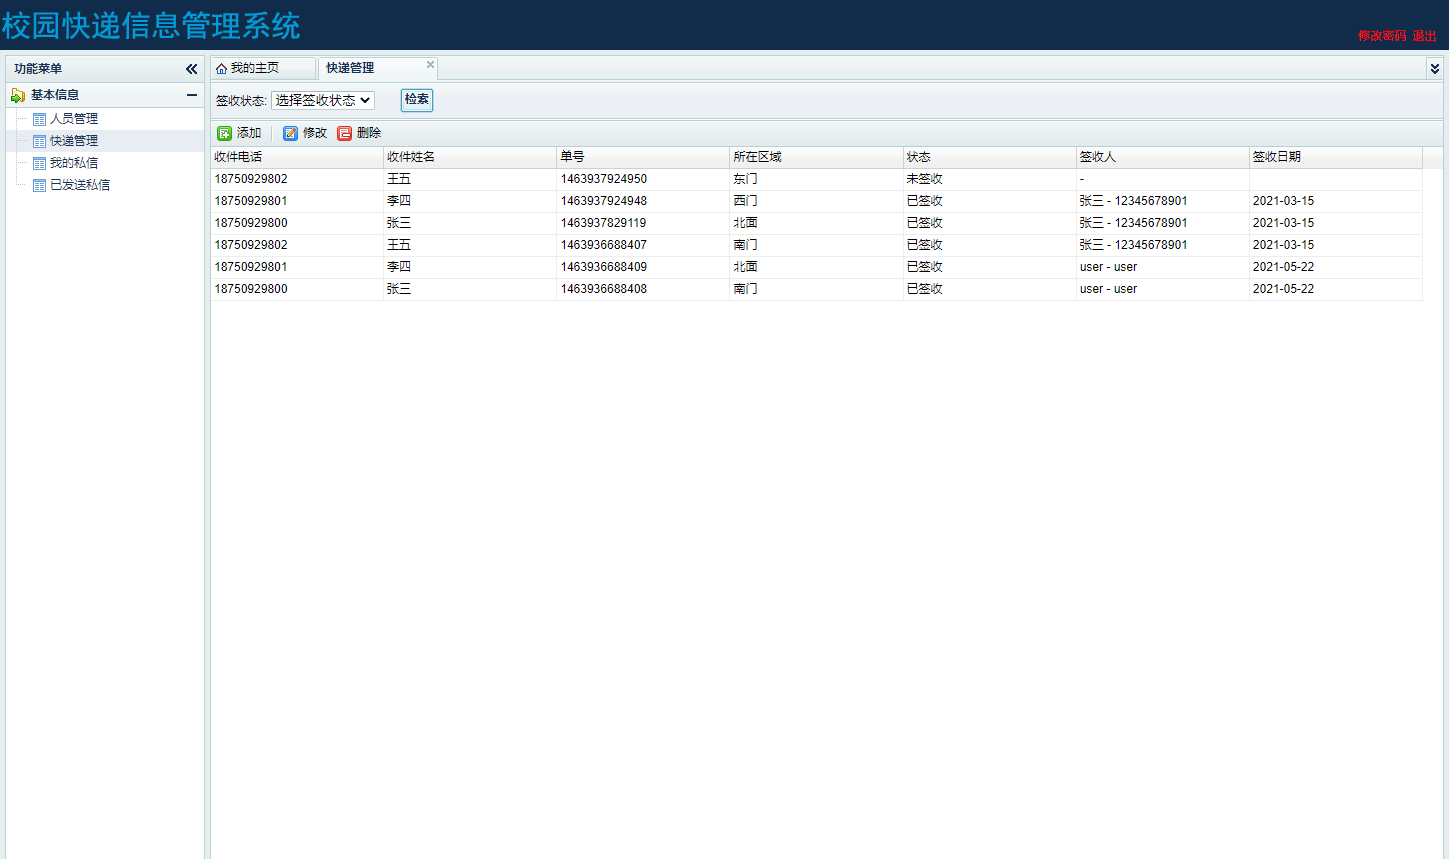Click the 修改密码 link
1449x859 pixels.
point(1381,36)
